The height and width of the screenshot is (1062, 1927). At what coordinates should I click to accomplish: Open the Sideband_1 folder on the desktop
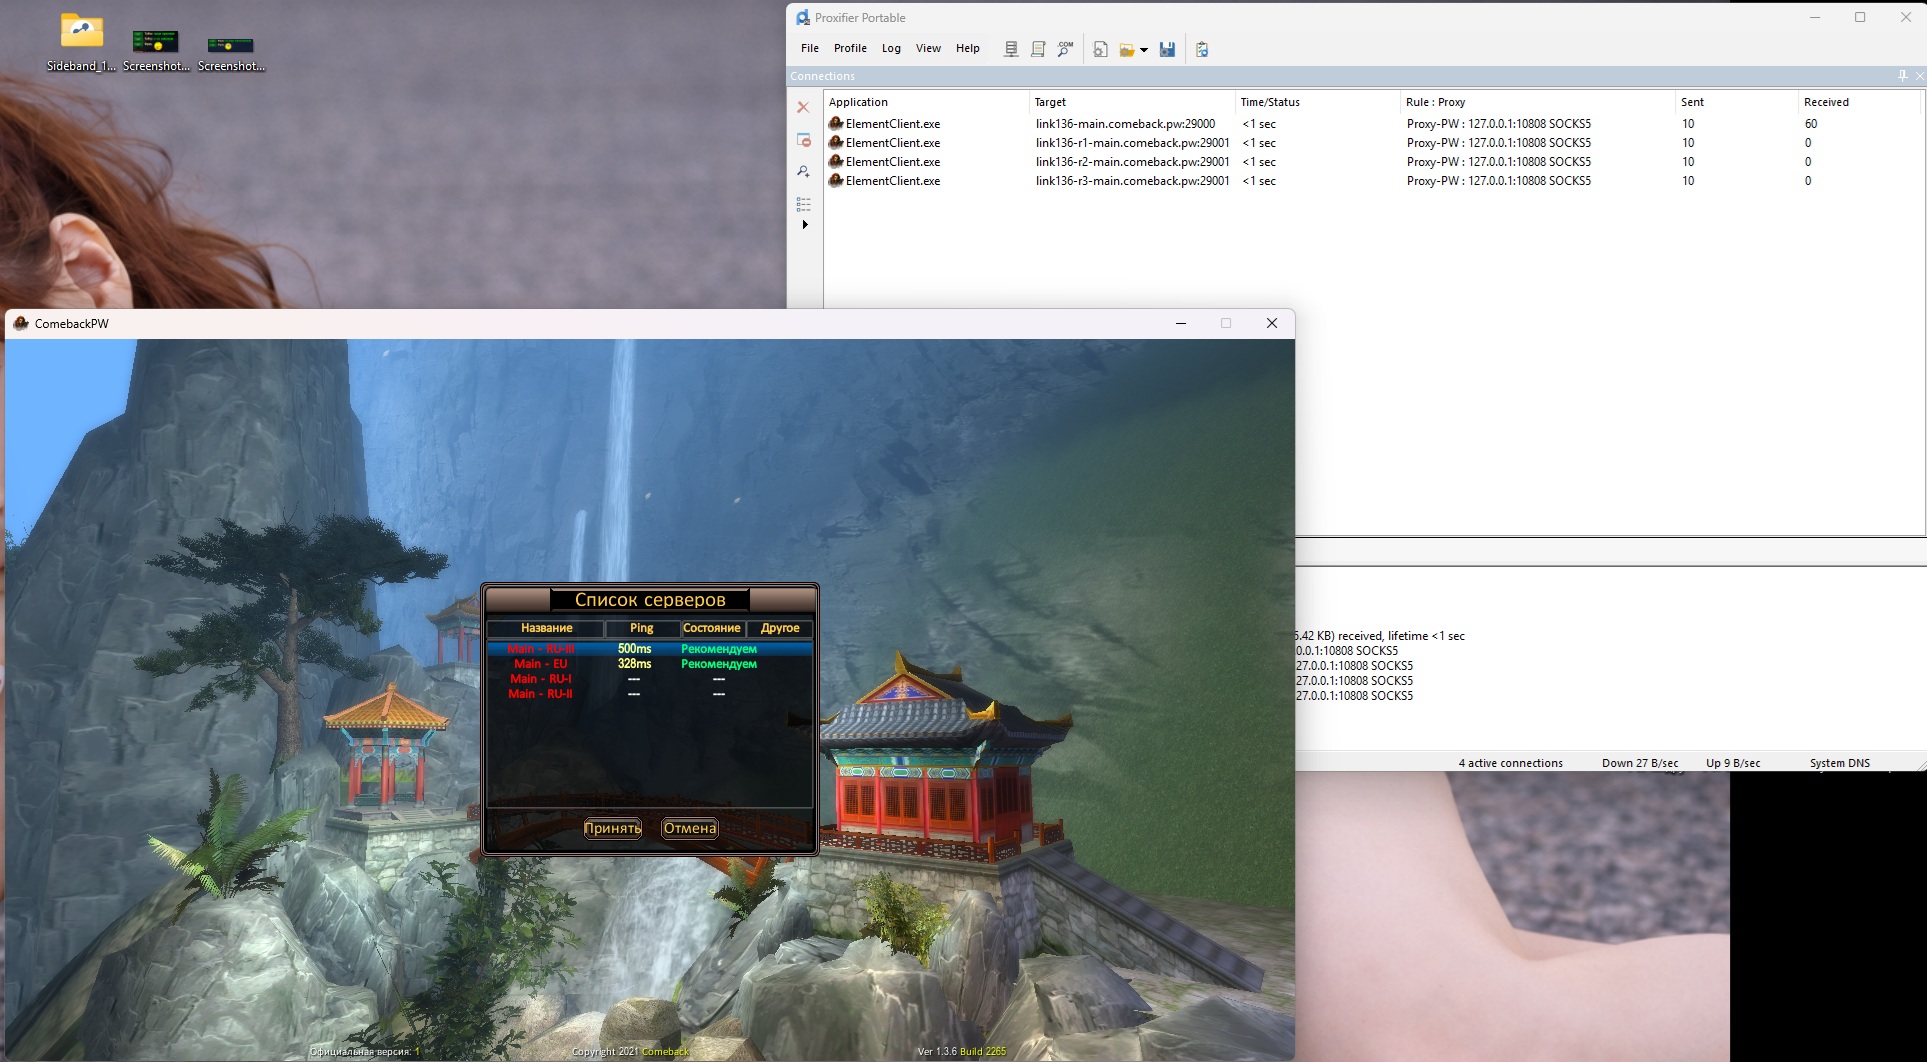[x=81, y=43]
